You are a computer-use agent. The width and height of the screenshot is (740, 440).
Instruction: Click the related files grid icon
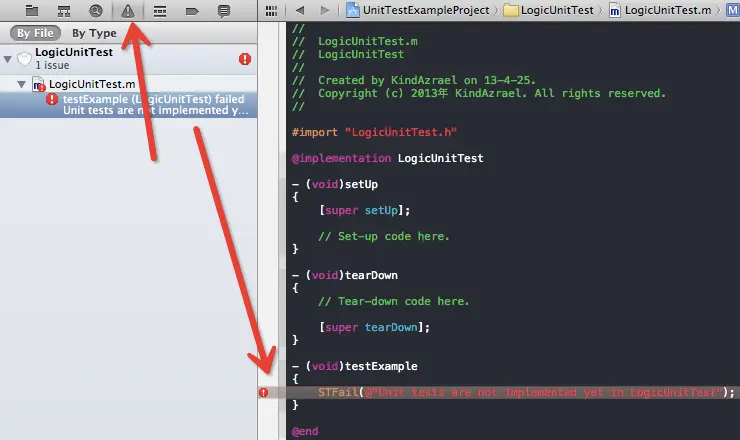[x=271, y=10]
